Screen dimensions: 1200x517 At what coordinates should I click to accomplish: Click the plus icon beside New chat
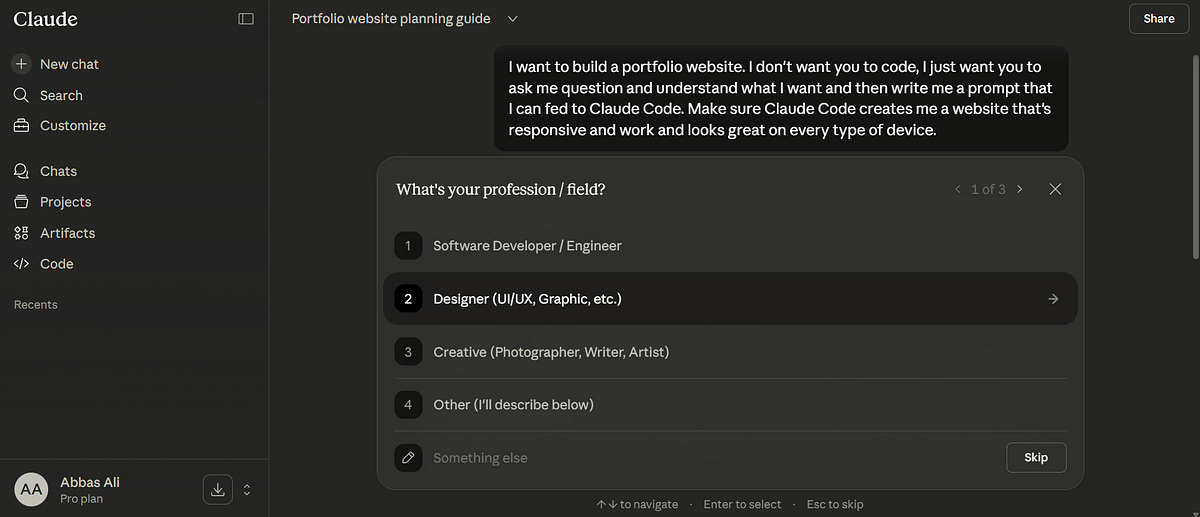(21, 64)
